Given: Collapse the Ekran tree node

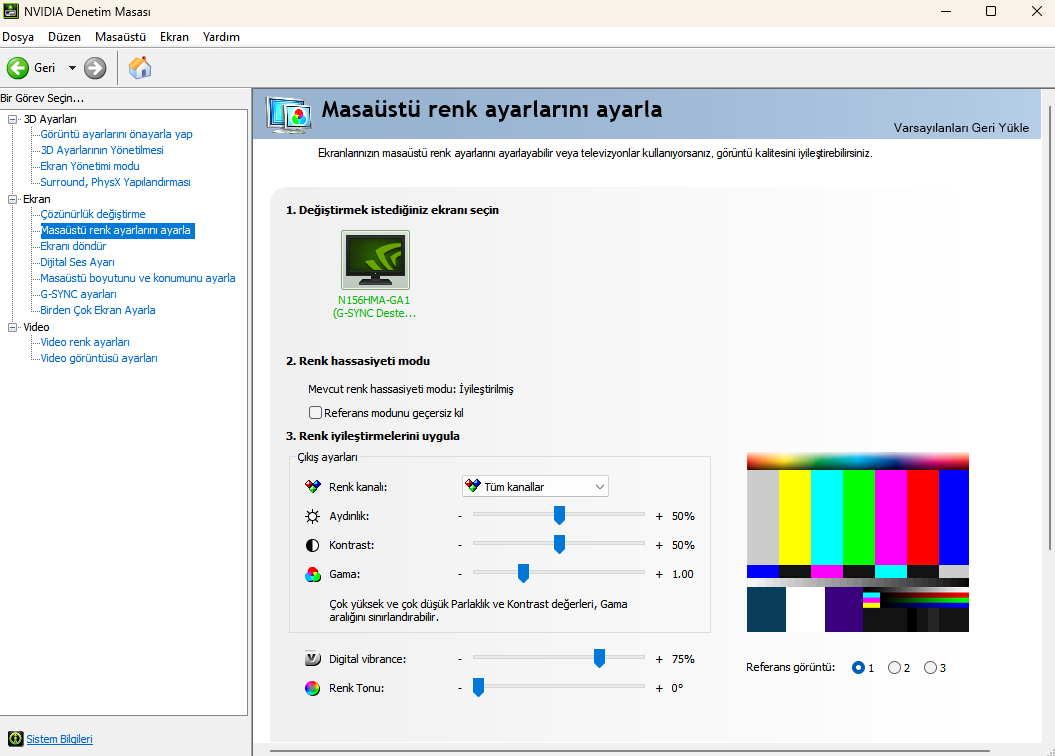Looking at the screenshot, I should click(x=12, y=199).
